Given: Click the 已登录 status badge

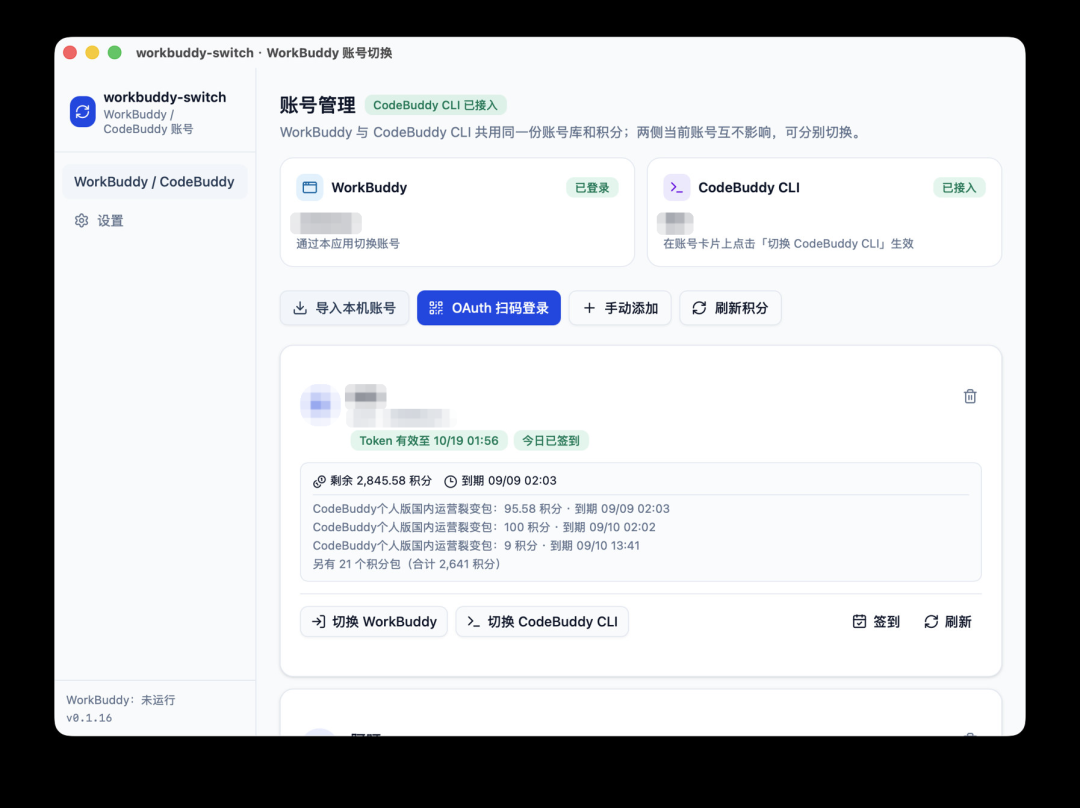Looking at the screenshot, I should 592,187.
